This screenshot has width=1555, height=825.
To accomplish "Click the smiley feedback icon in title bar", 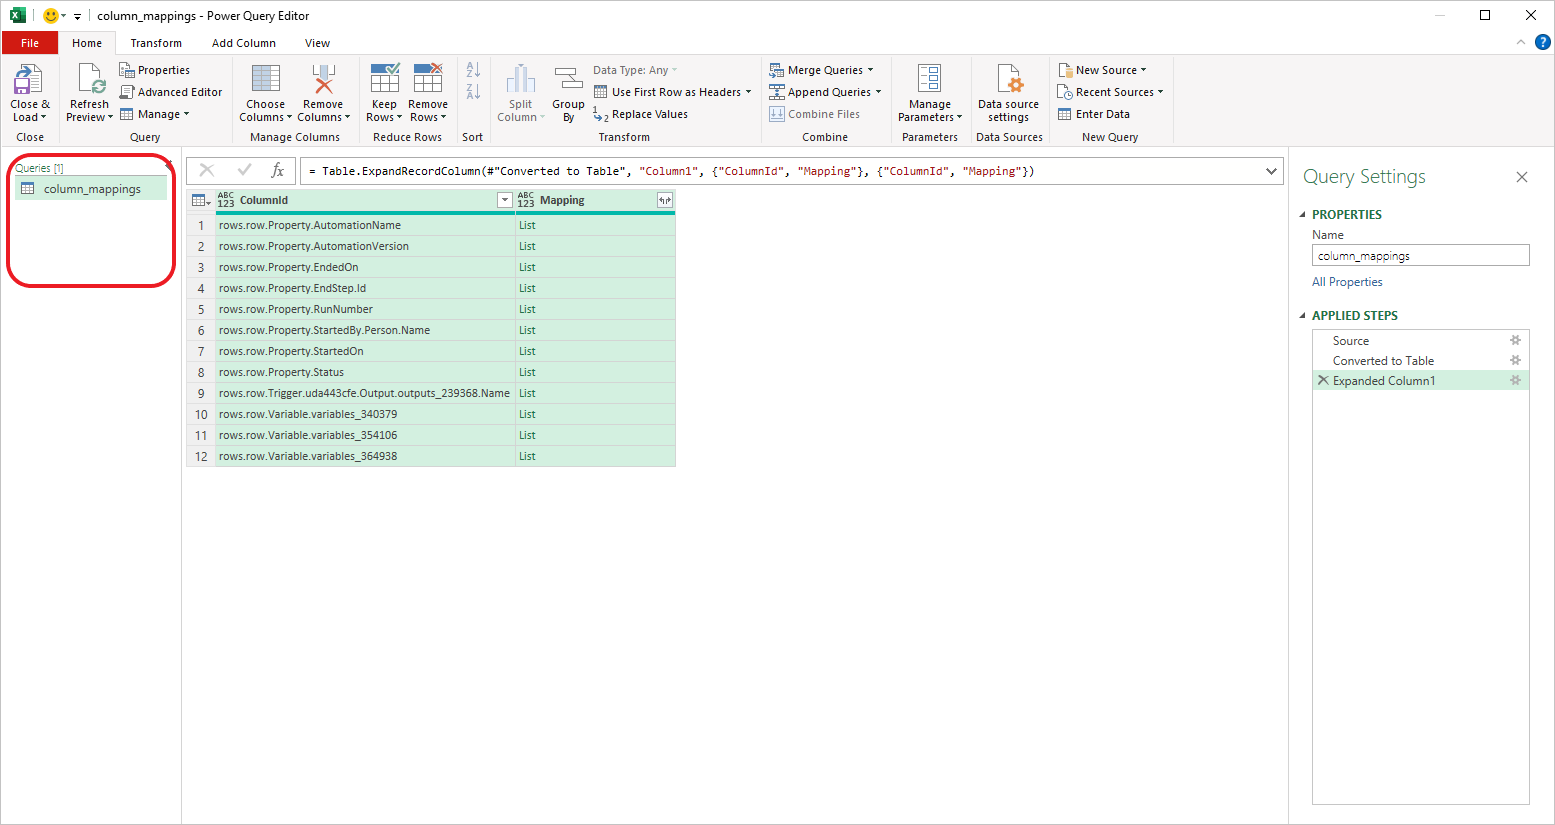I will pos(51,16).
